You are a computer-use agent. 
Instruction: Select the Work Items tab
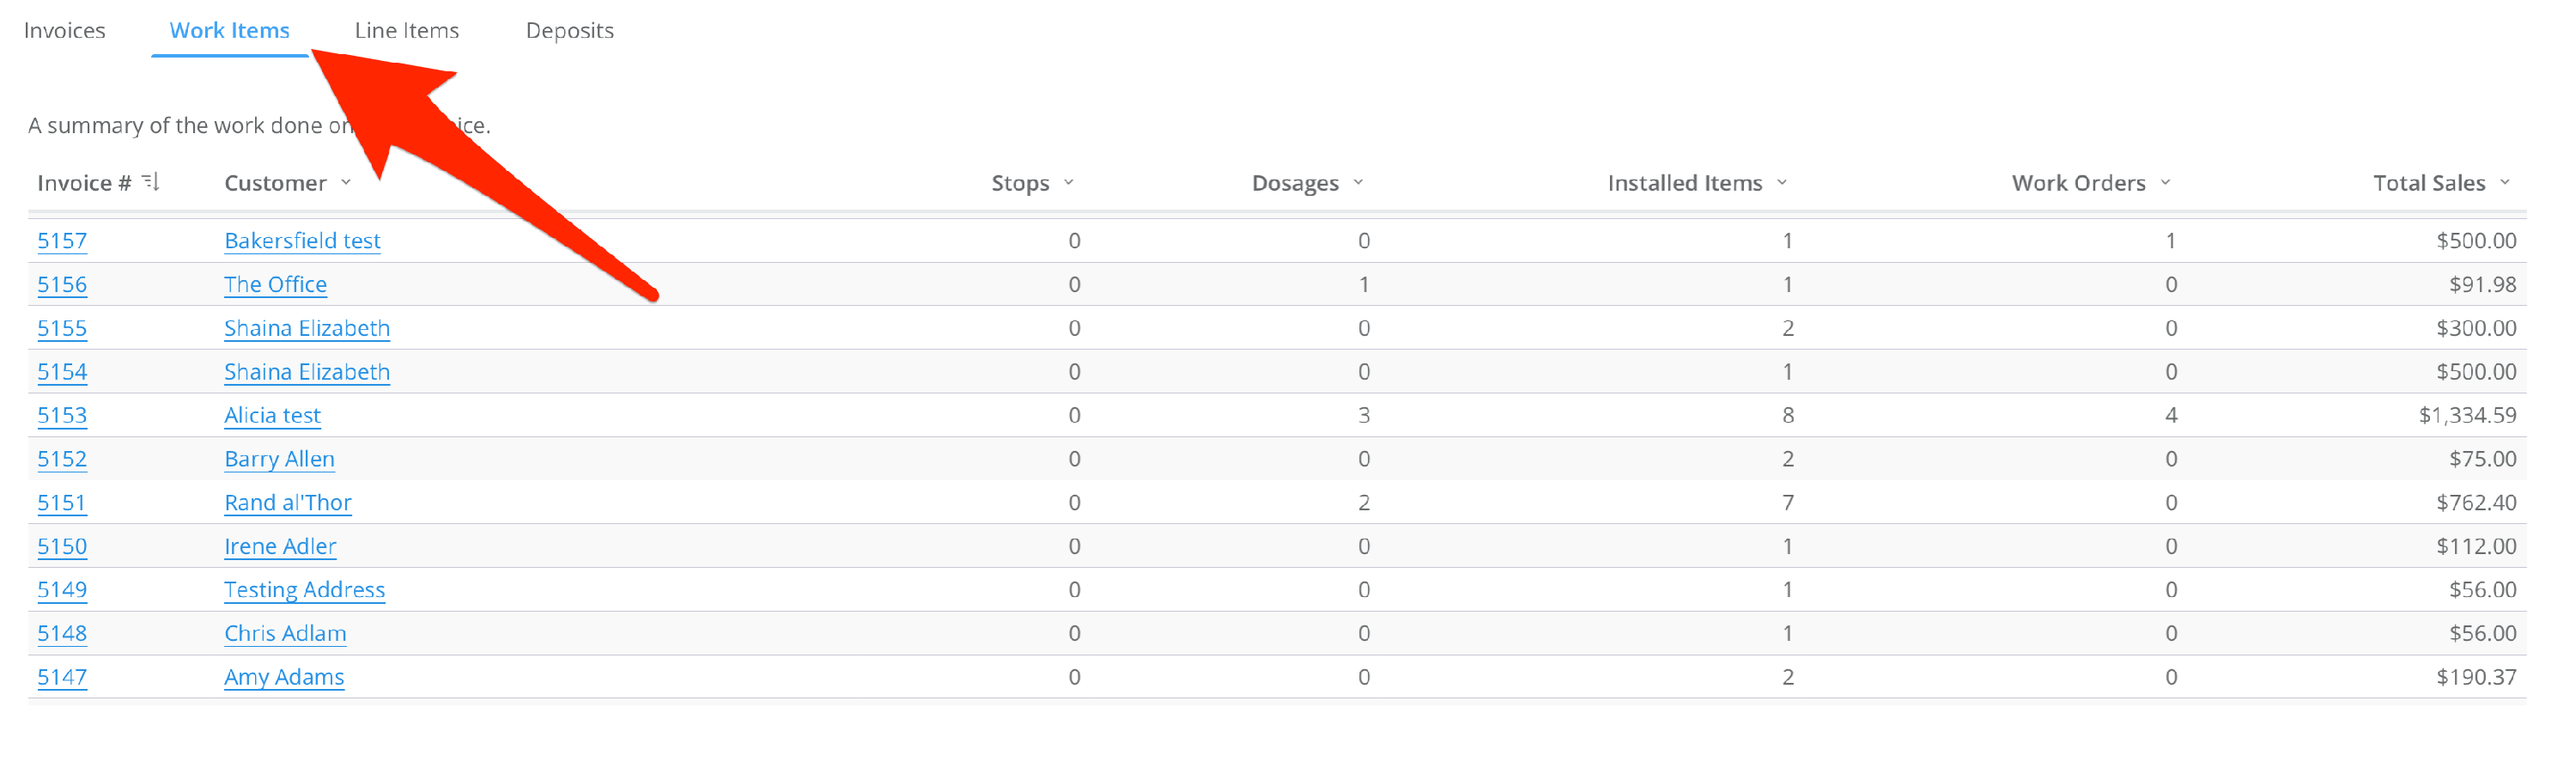[x=229, y=31]
